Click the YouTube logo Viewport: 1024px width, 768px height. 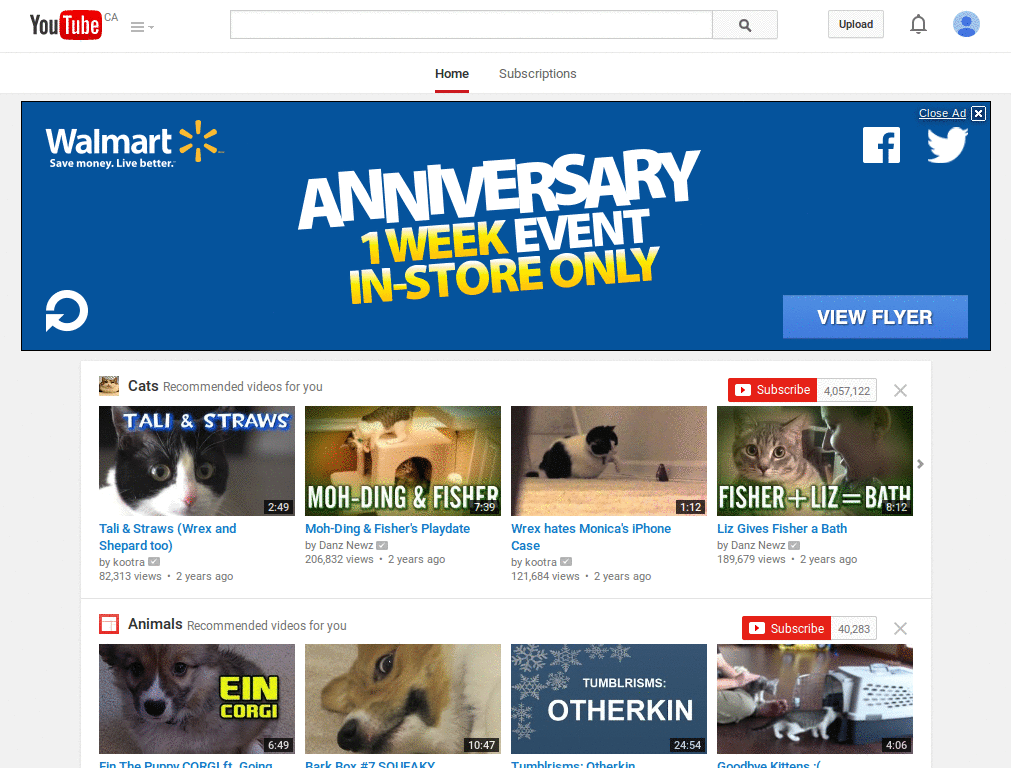pyautogui.click(x=66, y=25)
